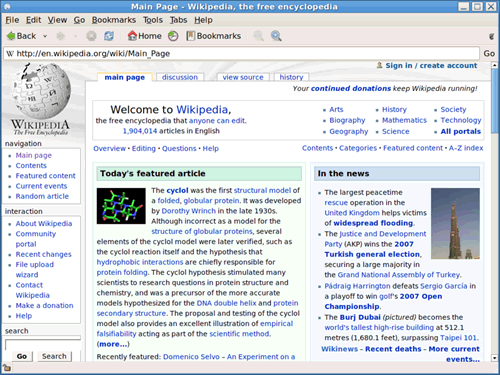500x375 pixels.
Task: Click the Stop loading icon
Action: coord(91,36)
